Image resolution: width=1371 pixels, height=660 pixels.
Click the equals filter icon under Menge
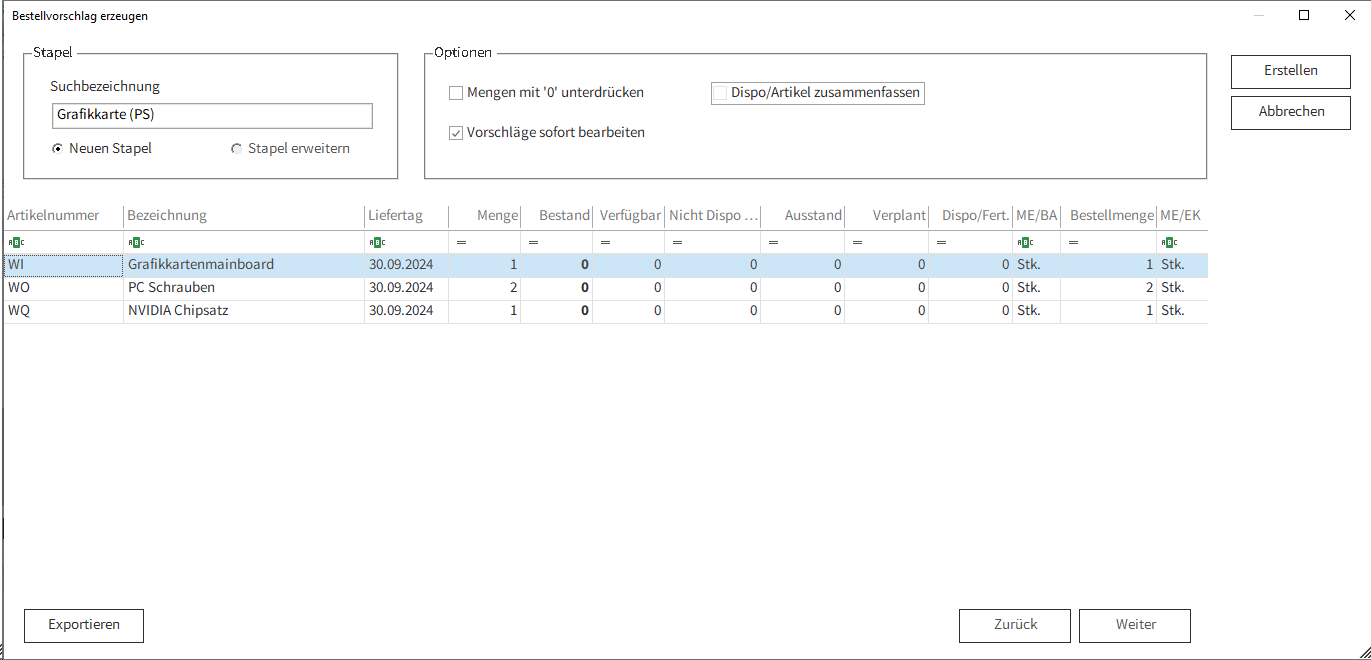pos(461,242)
